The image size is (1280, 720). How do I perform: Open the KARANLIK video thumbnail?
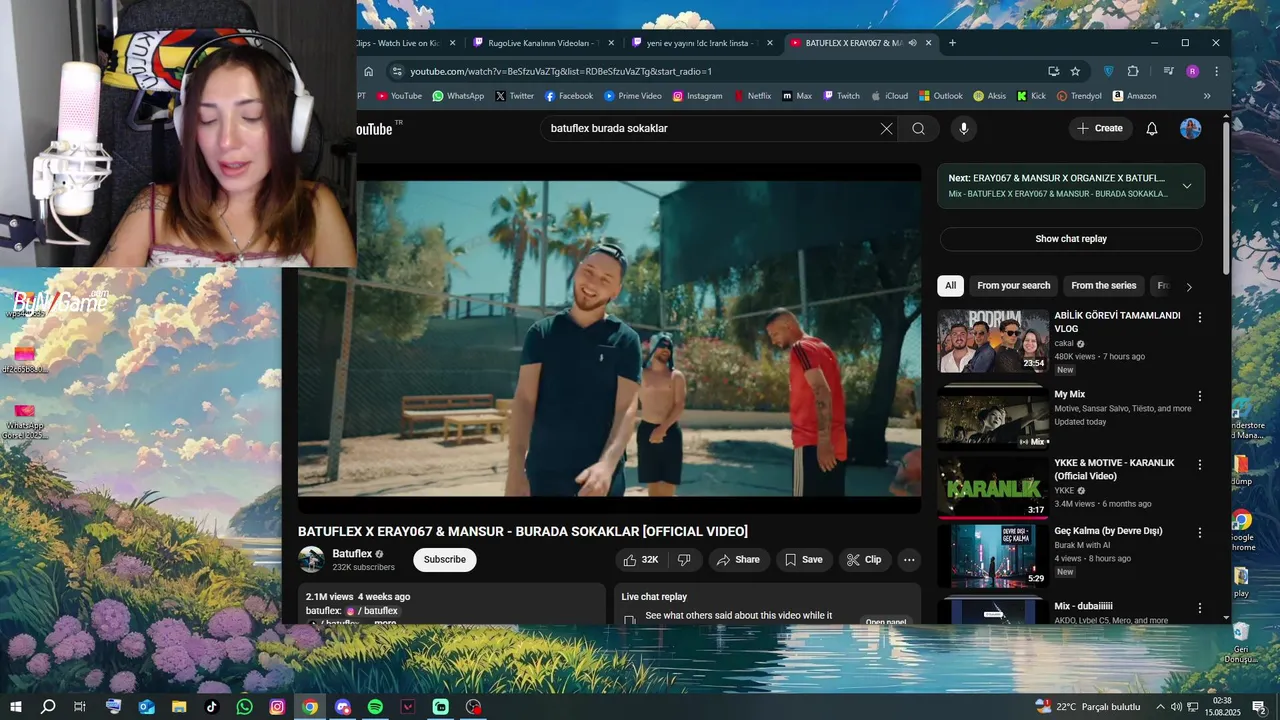tap(993, 487)
